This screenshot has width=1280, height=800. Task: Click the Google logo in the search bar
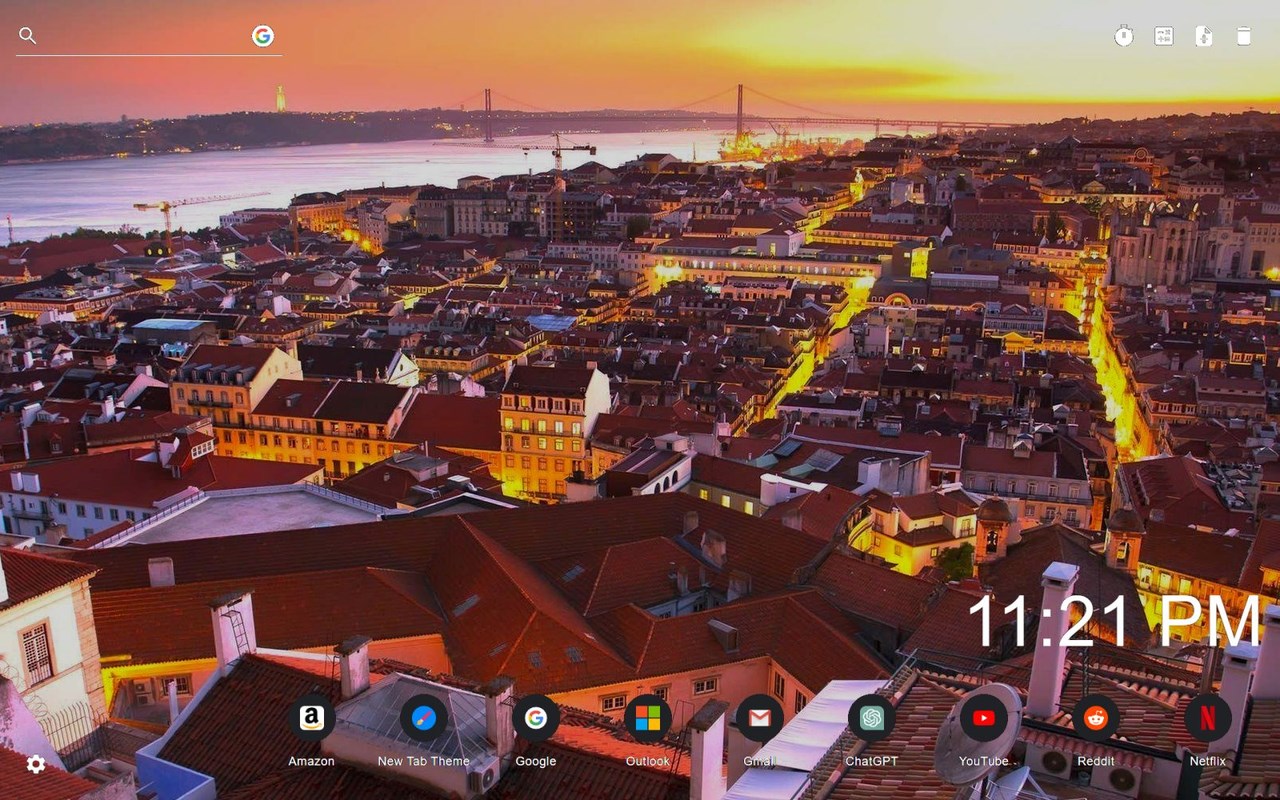(263, 36)
